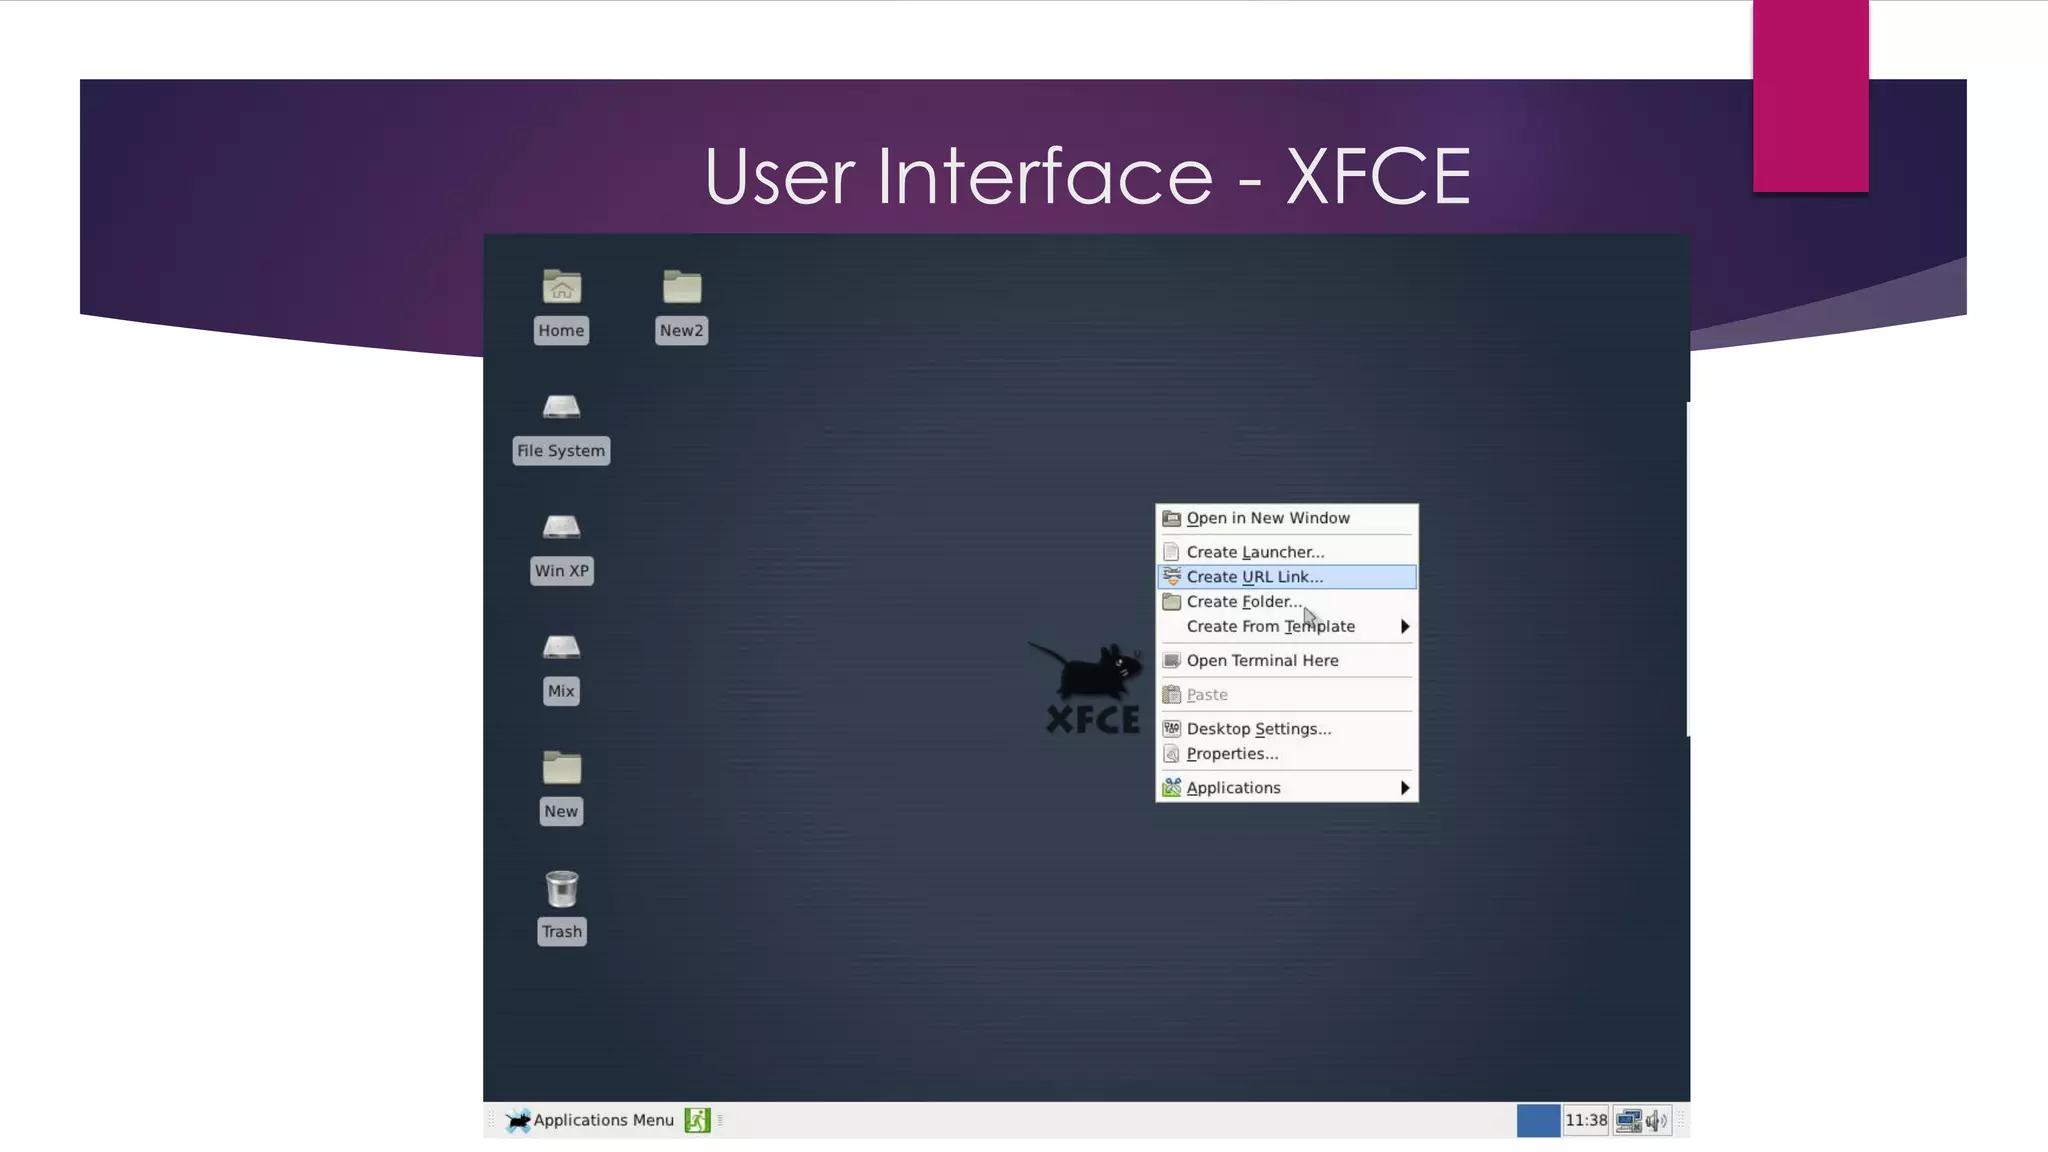Click the terminal icon beside Open Terminal Here
Screen dimensions: 2048x1152
click(1171, 660)
